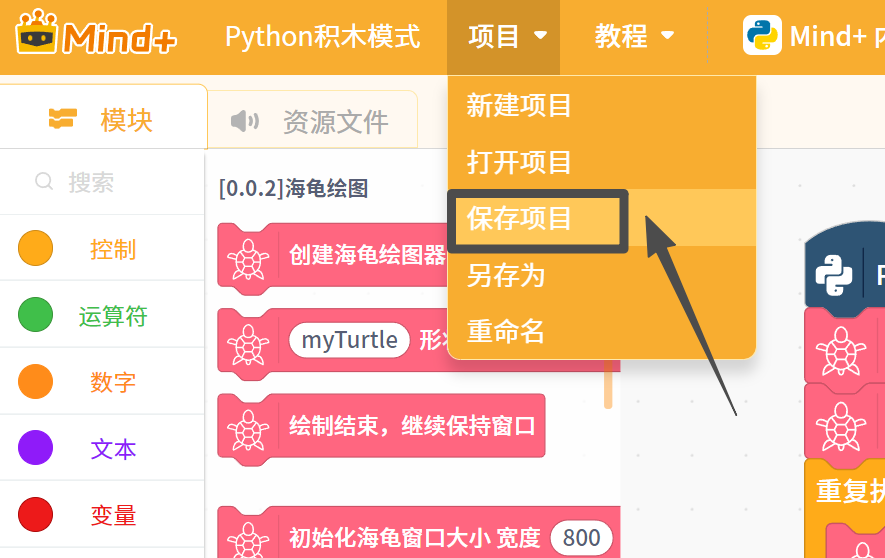Click turtle icon on 绘制结束 block
Viewport: 885px width, 558px height.
248,430
